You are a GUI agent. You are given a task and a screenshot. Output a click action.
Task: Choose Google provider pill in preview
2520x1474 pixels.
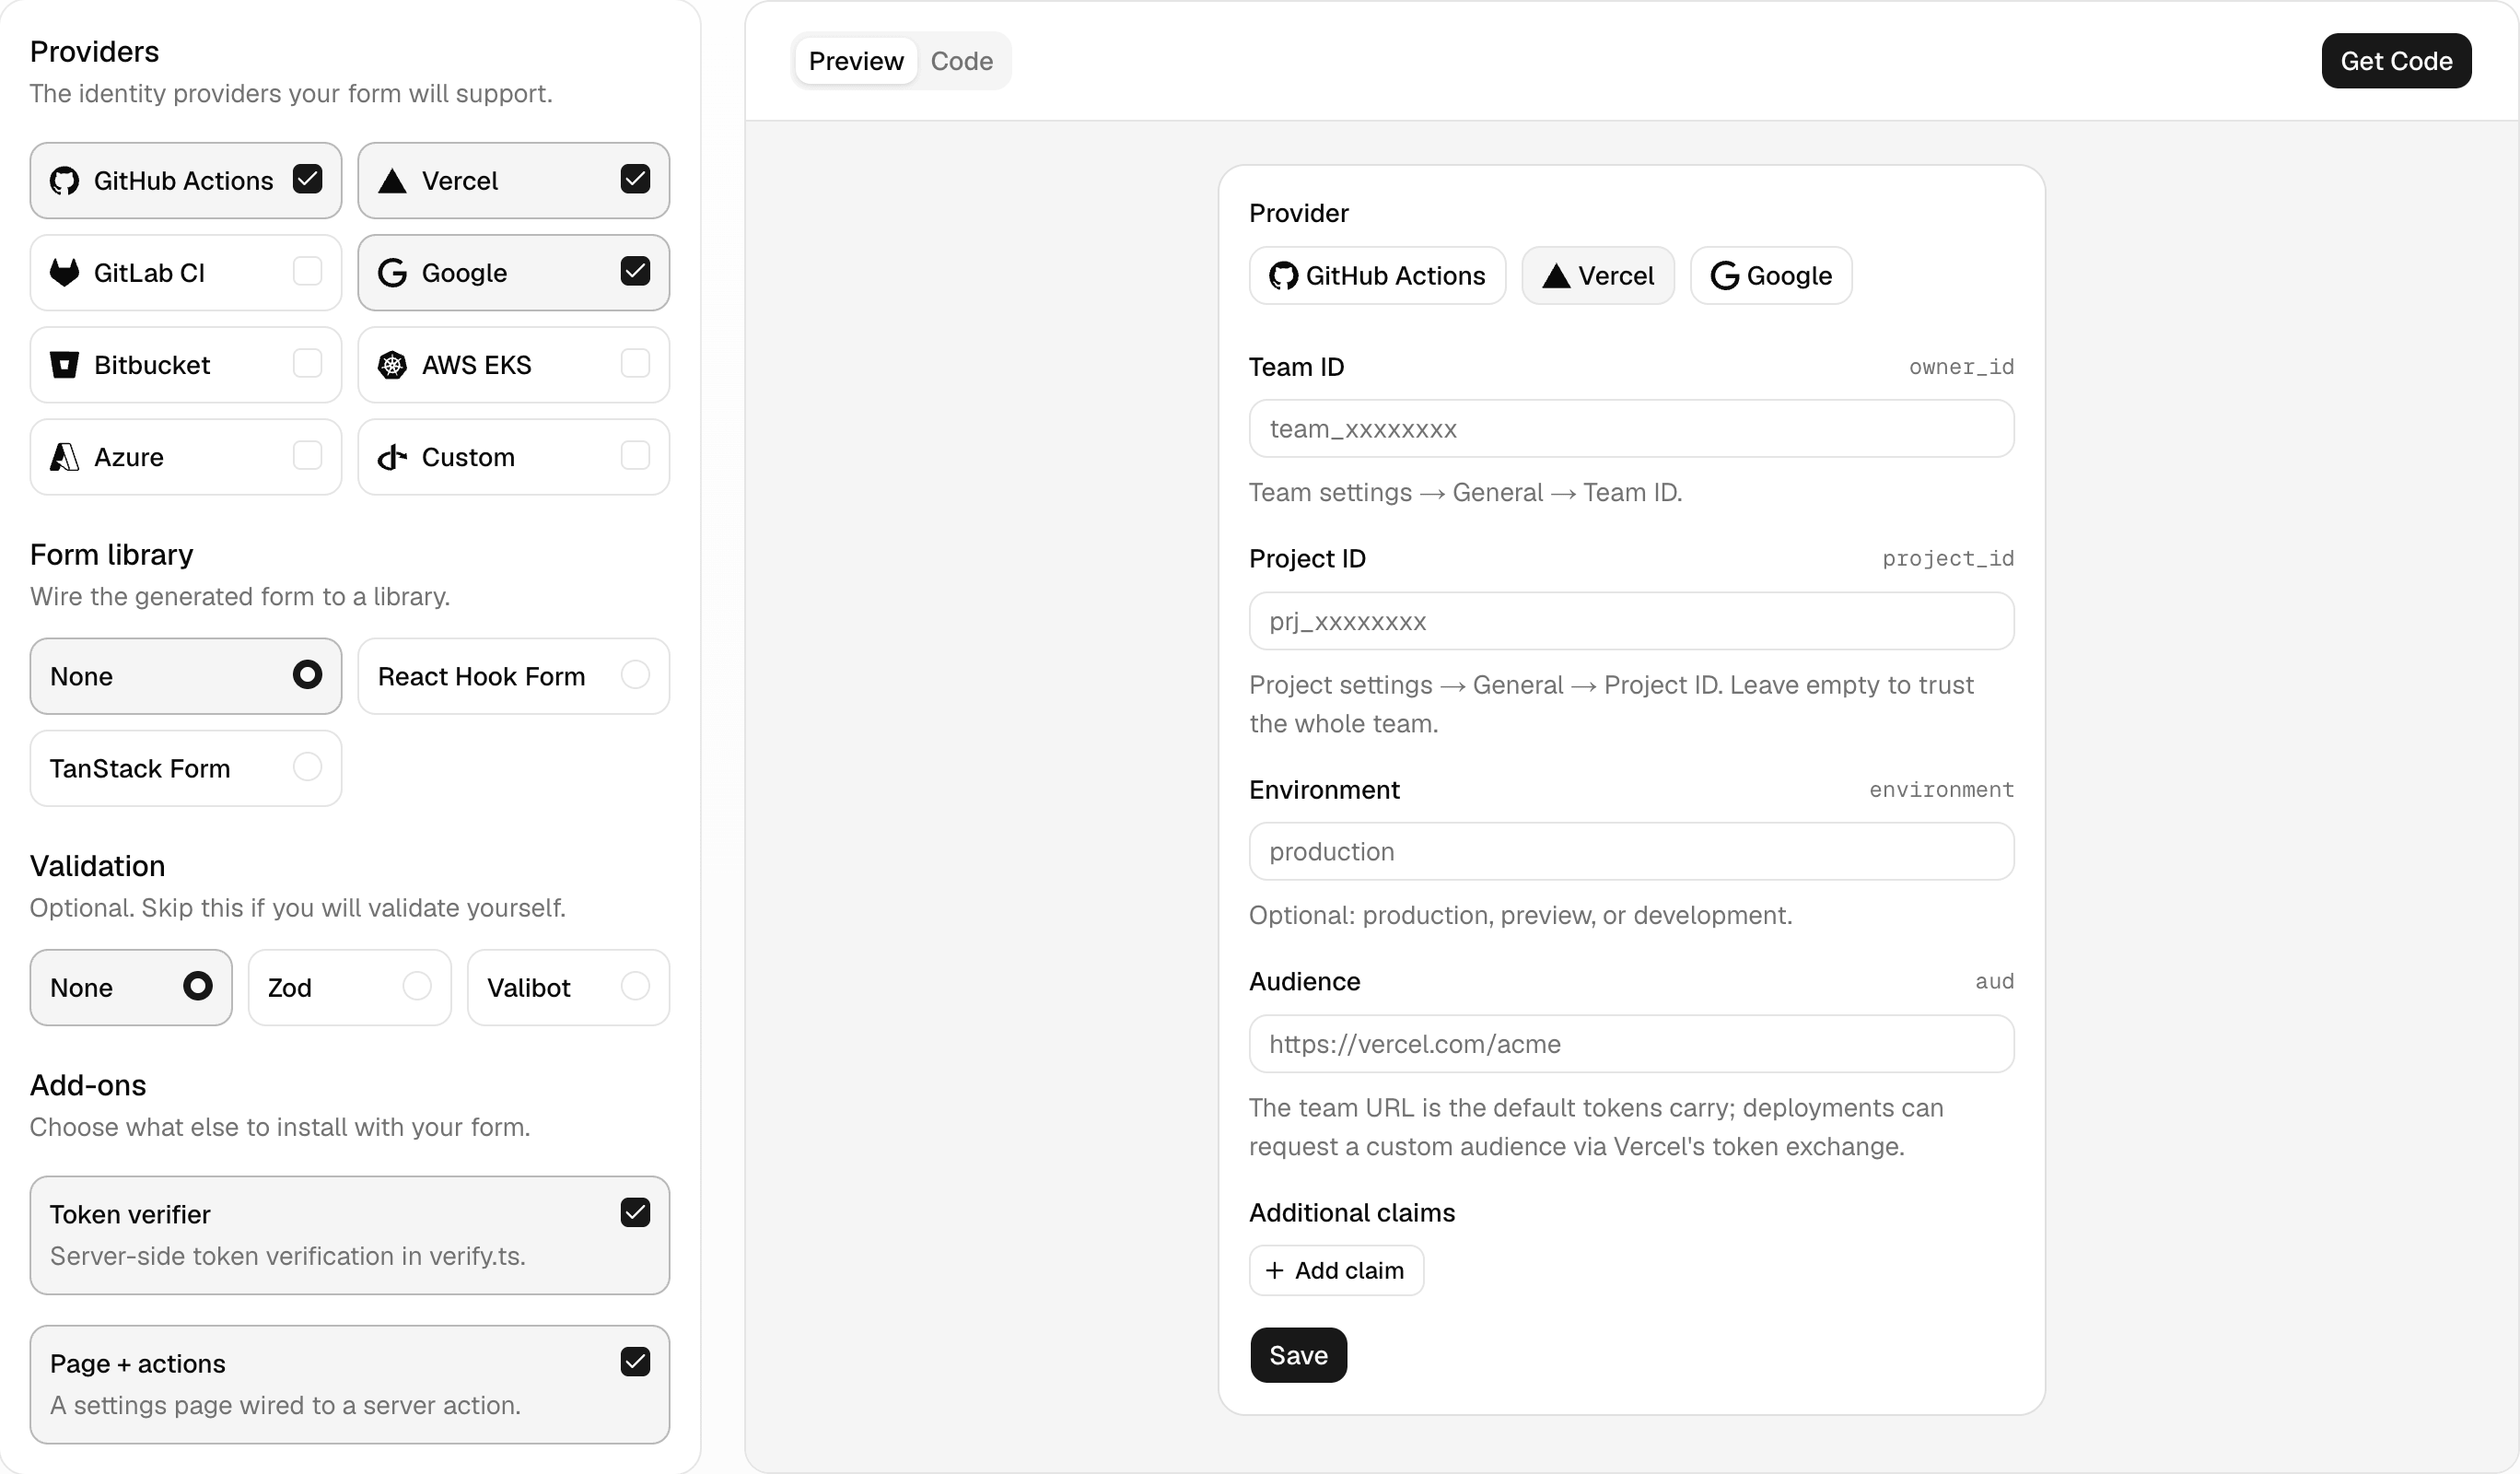point(1770,276)
